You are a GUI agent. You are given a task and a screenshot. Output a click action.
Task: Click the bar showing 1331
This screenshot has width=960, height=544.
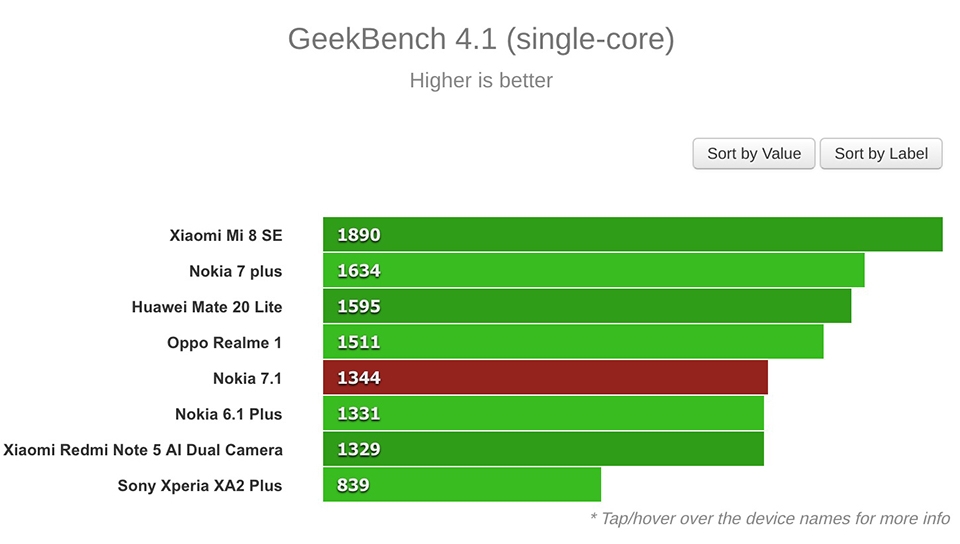coord(544,414)
